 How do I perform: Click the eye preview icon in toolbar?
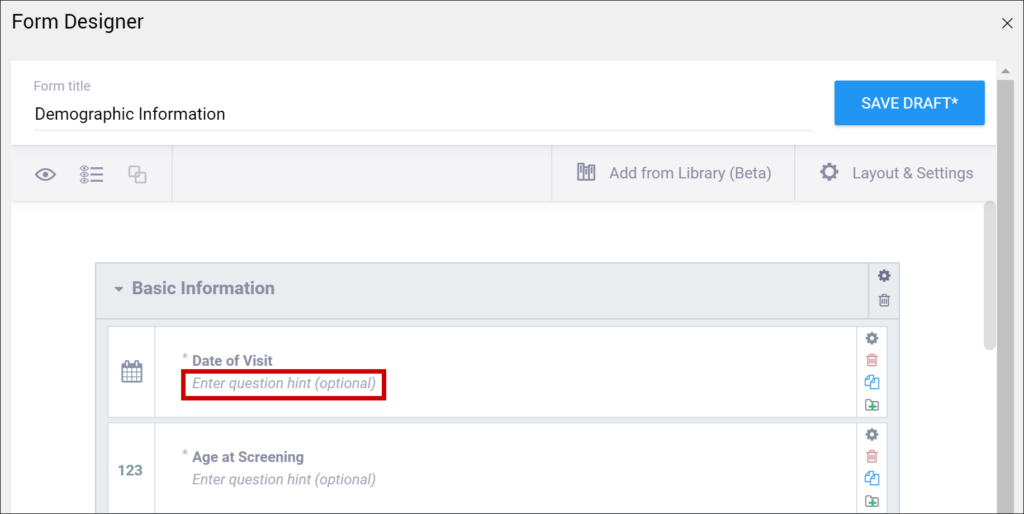[45, 174]
